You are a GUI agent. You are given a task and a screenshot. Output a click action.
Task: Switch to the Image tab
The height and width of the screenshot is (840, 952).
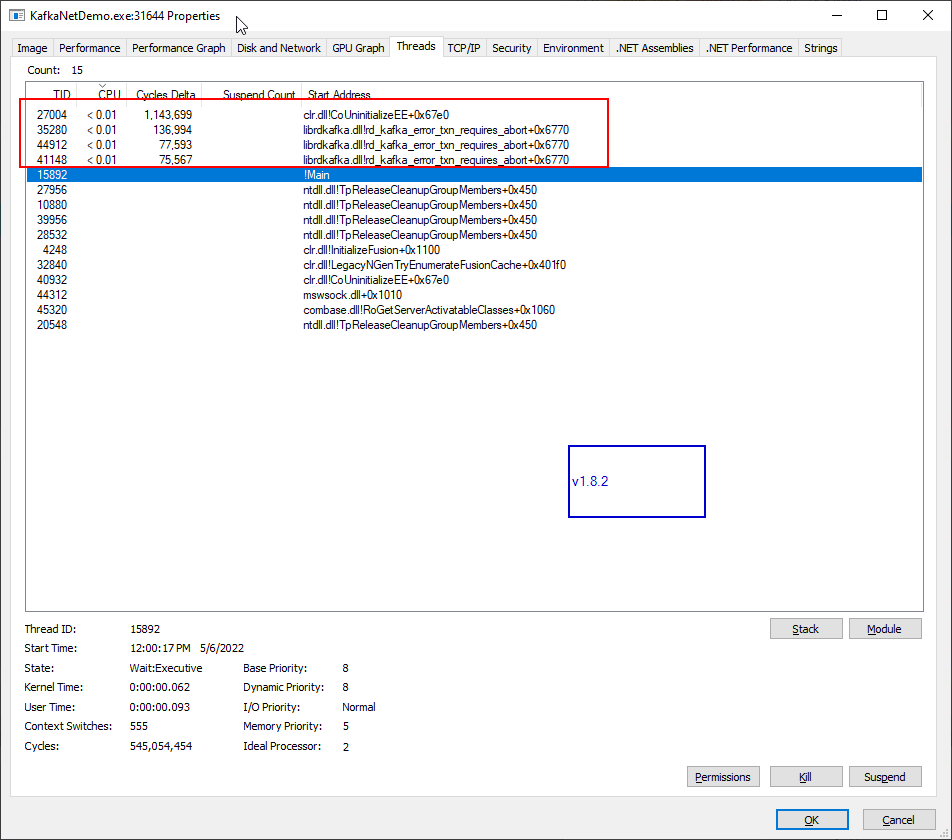tap(32, 48)
